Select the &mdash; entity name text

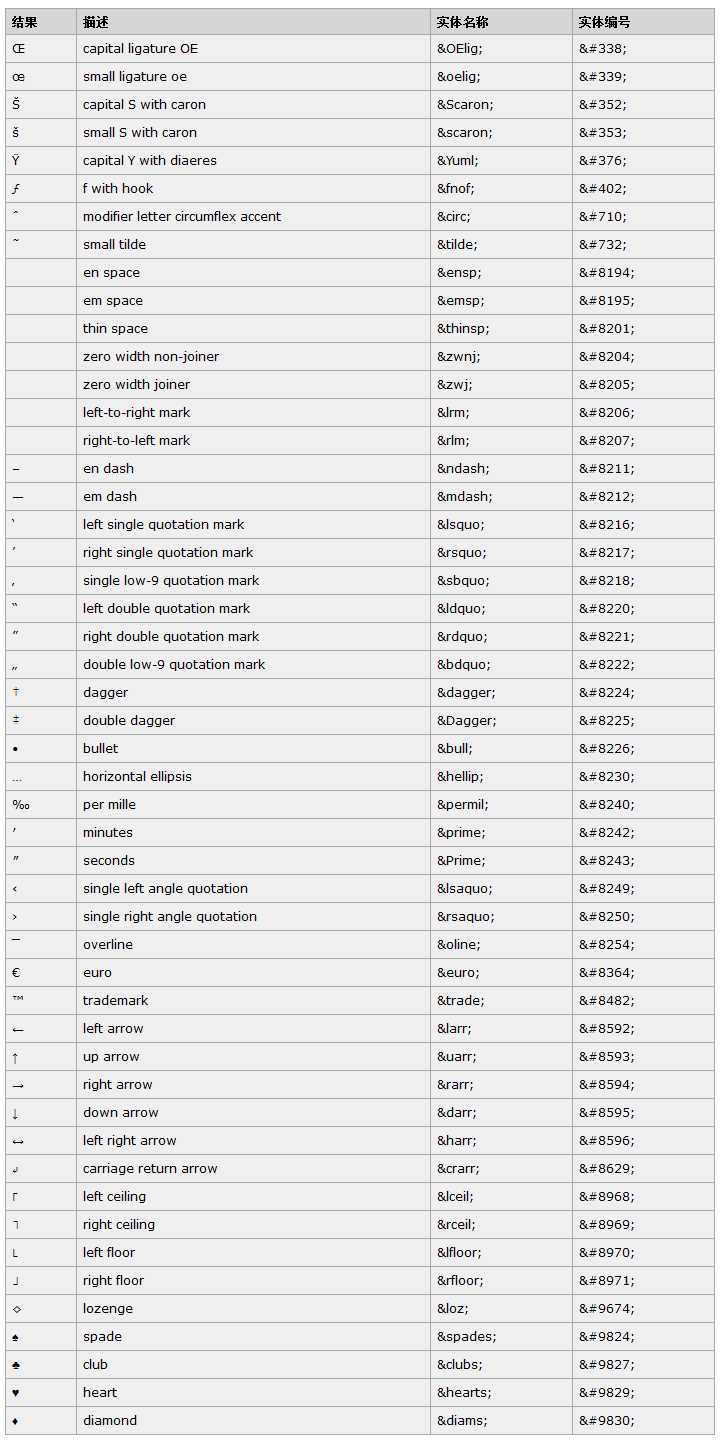click(464, 497)
